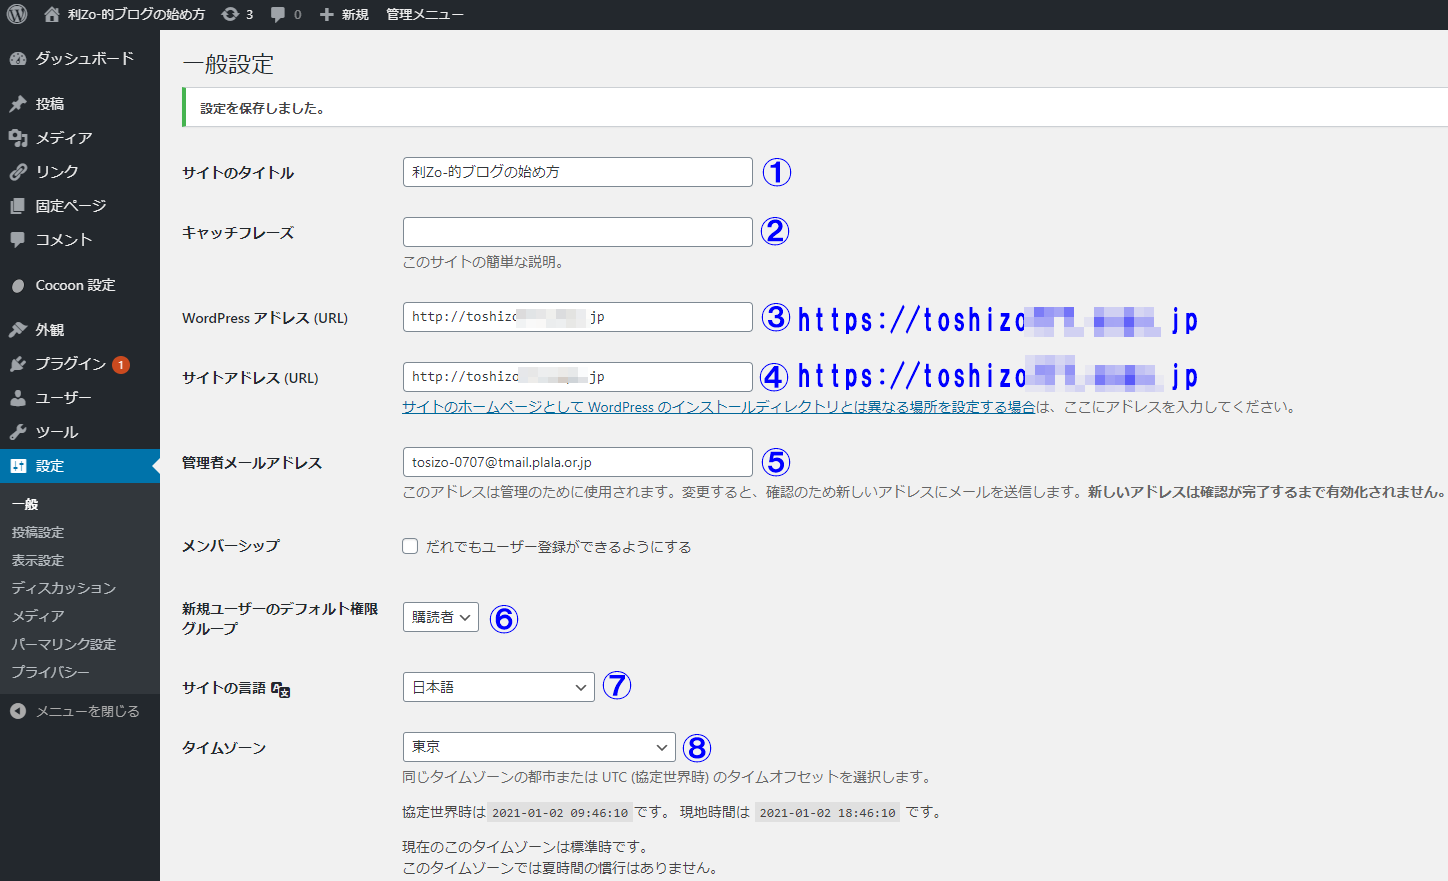Go to パーマリンク設定 submenu
The height and width of the screenshot is (881, 1448).
[63, 644]
